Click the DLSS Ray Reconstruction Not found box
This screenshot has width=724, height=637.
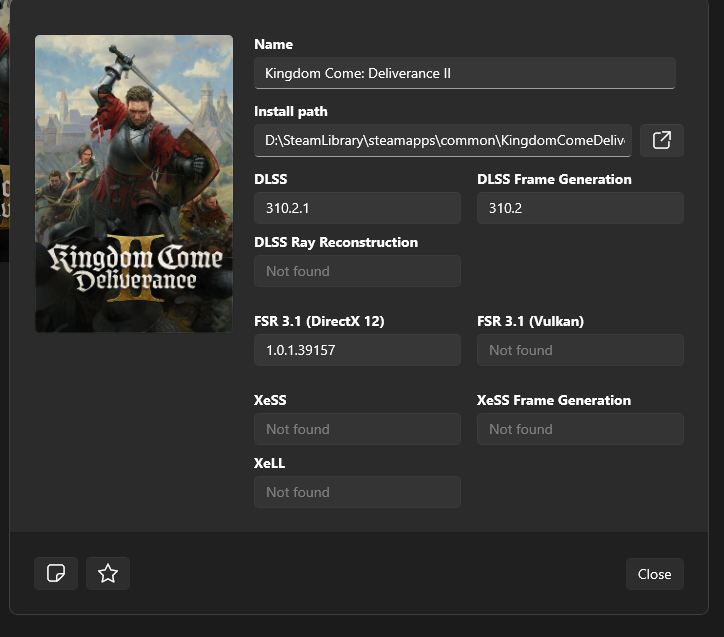[357, 271]
